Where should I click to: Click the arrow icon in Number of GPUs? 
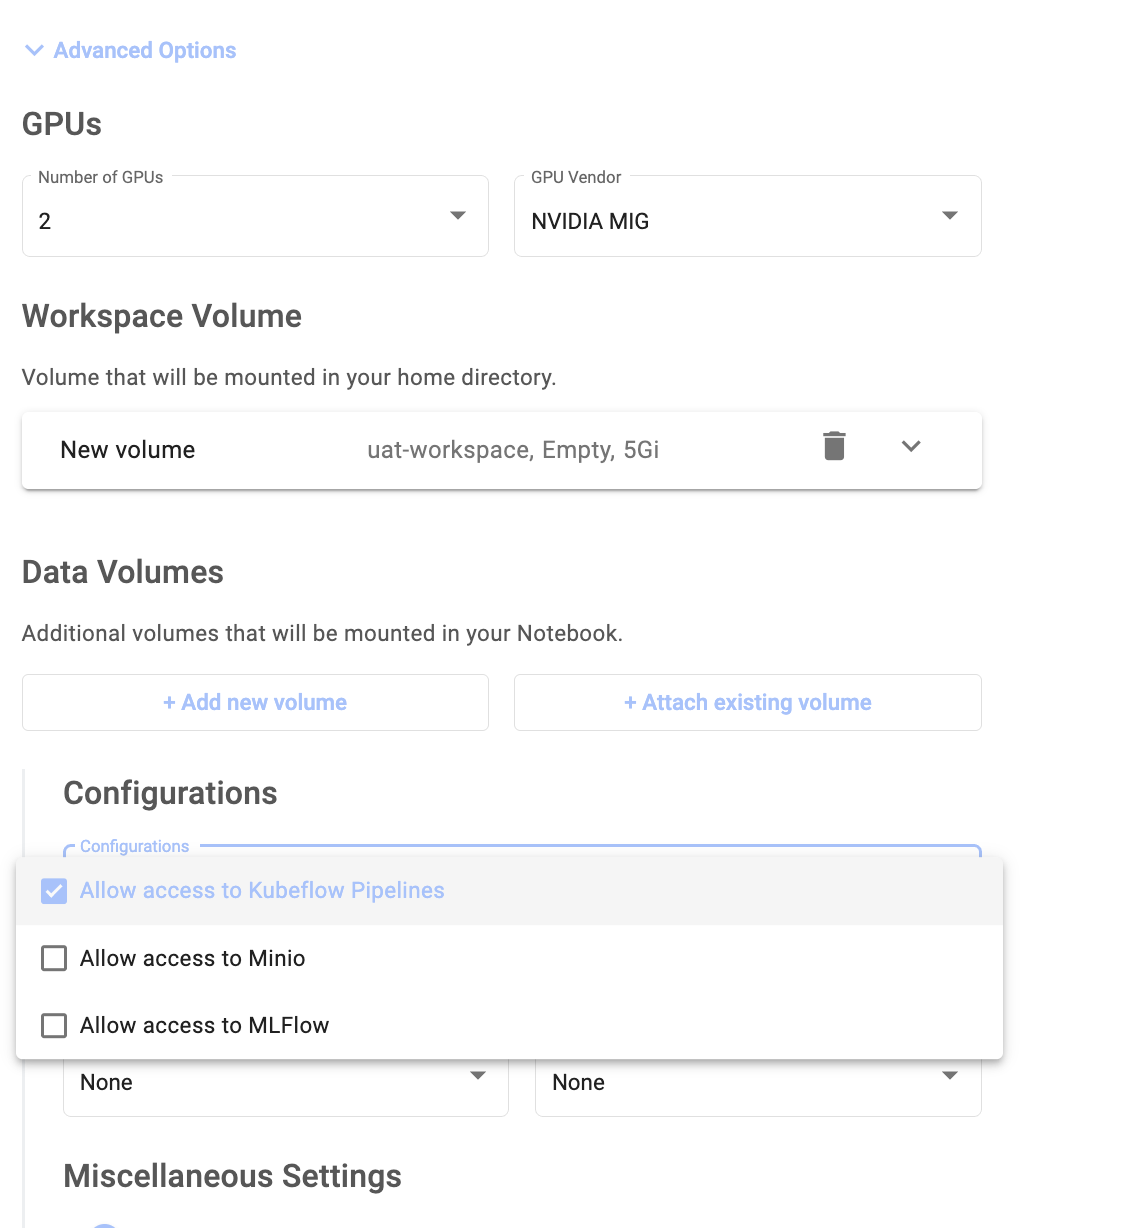tap(458, 216)
